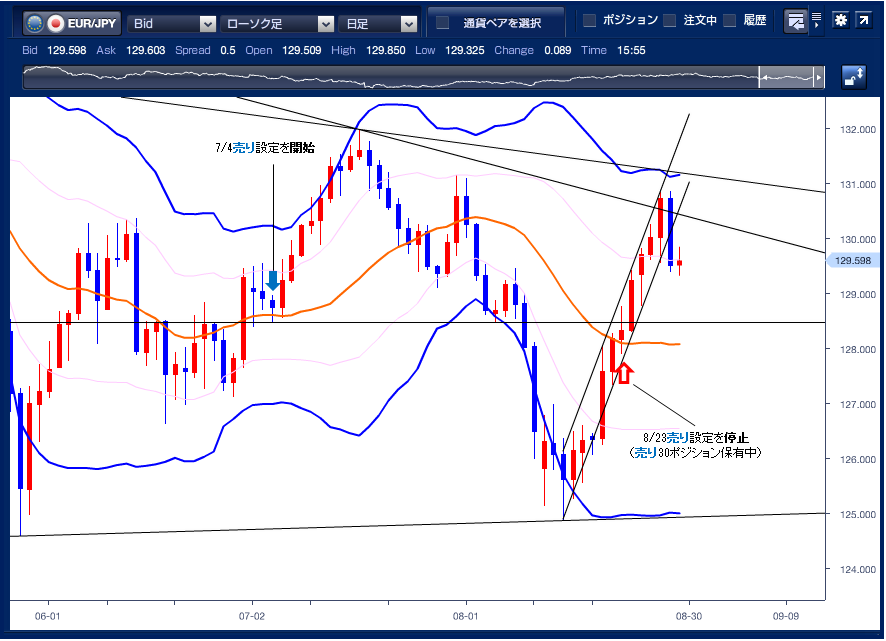Click the 08-01 date axis label
Image resolution: width=886 pixels, height=641 pixels.
point(466,616)
